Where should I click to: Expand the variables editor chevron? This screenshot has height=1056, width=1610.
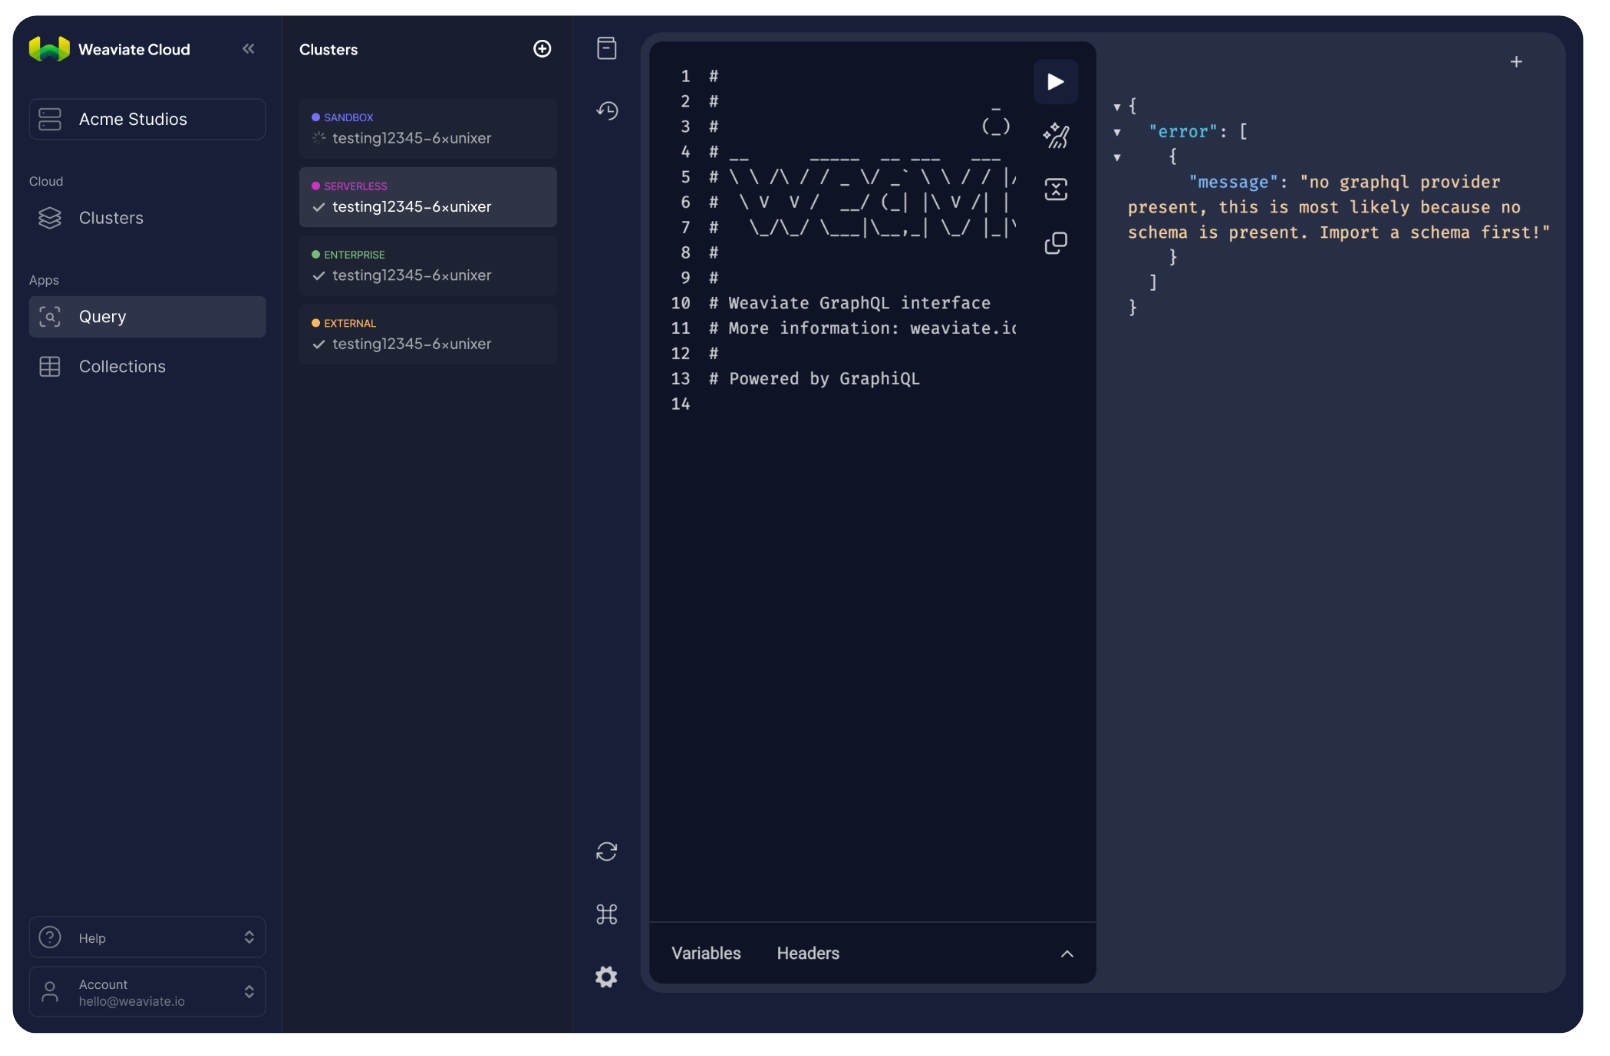1068,955
